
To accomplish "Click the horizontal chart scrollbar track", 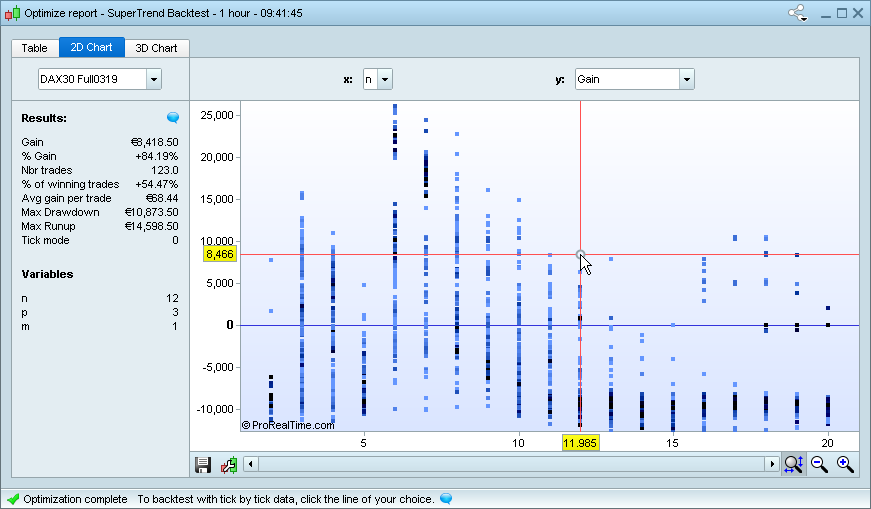I will 511,463.
